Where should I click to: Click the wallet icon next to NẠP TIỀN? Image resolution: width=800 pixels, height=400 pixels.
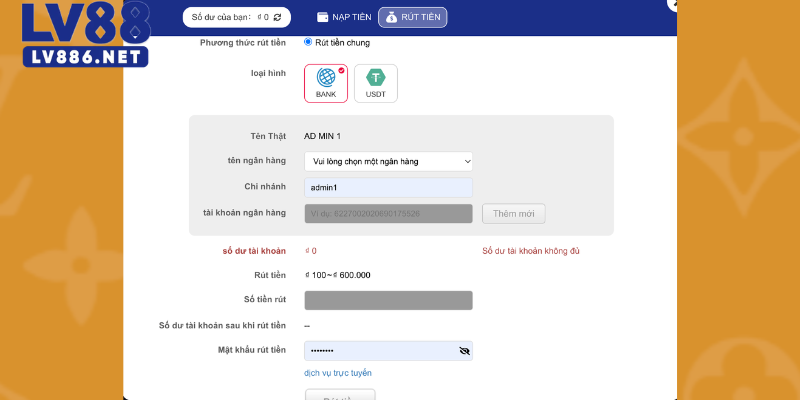pyautogui.click(x=323, y=17)
